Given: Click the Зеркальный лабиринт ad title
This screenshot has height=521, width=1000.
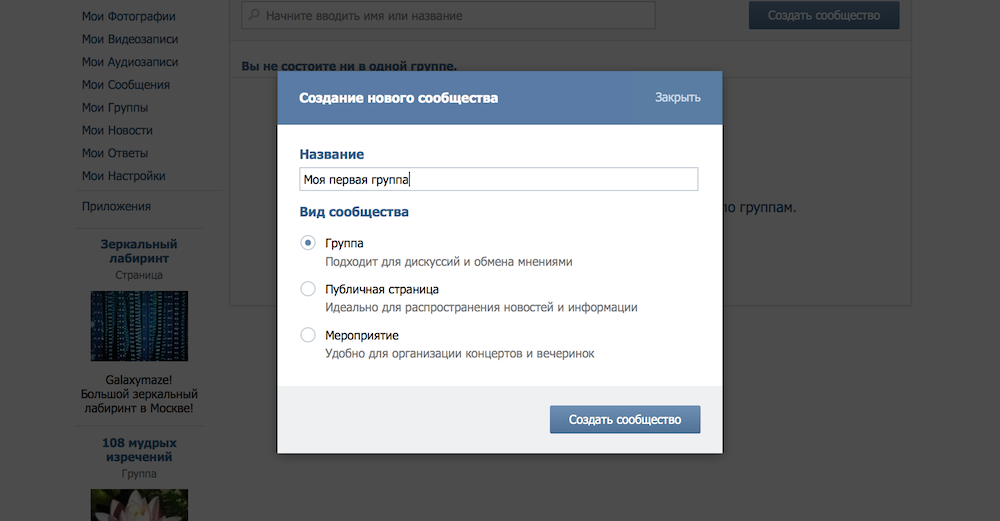Looking at the screenshot, I should point(139,251).
